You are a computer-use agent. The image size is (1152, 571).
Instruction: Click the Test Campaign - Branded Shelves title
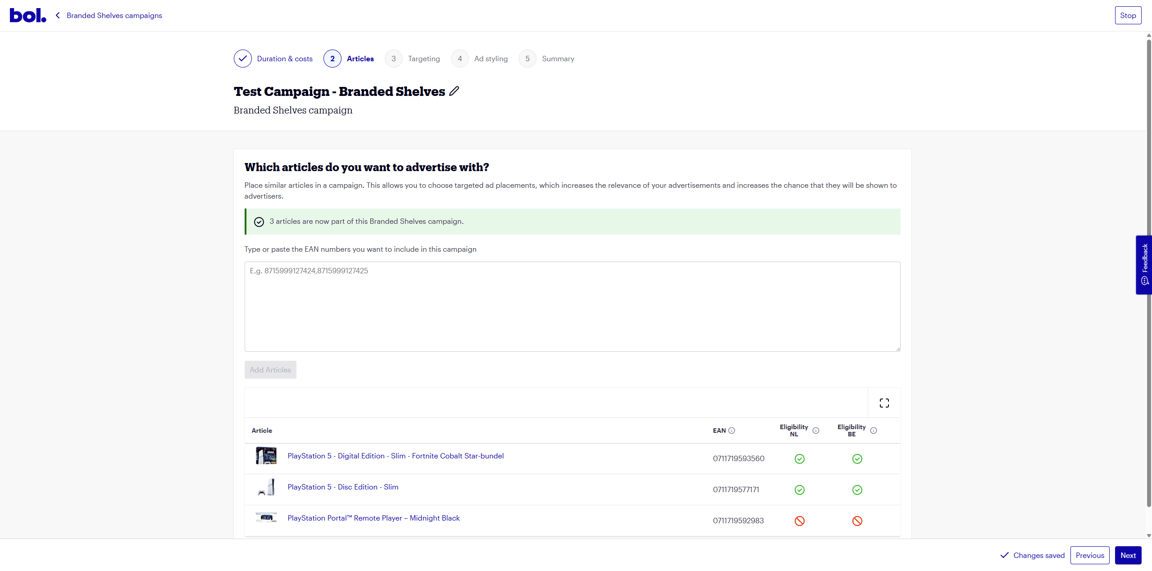click(x=339, y=92)
